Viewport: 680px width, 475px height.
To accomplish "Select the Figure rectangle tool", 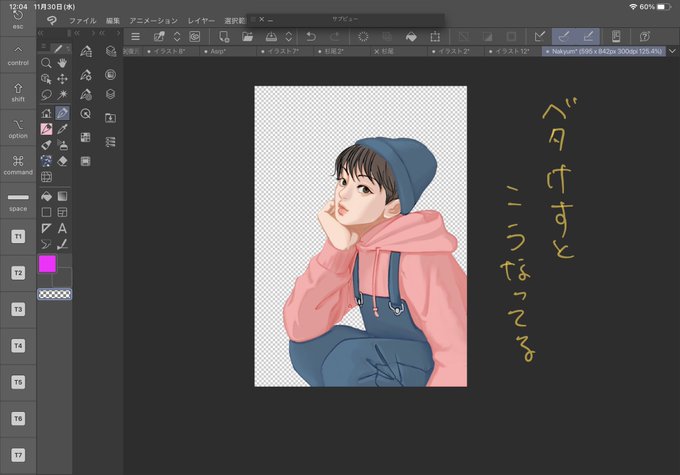I will tap(46, 212).
